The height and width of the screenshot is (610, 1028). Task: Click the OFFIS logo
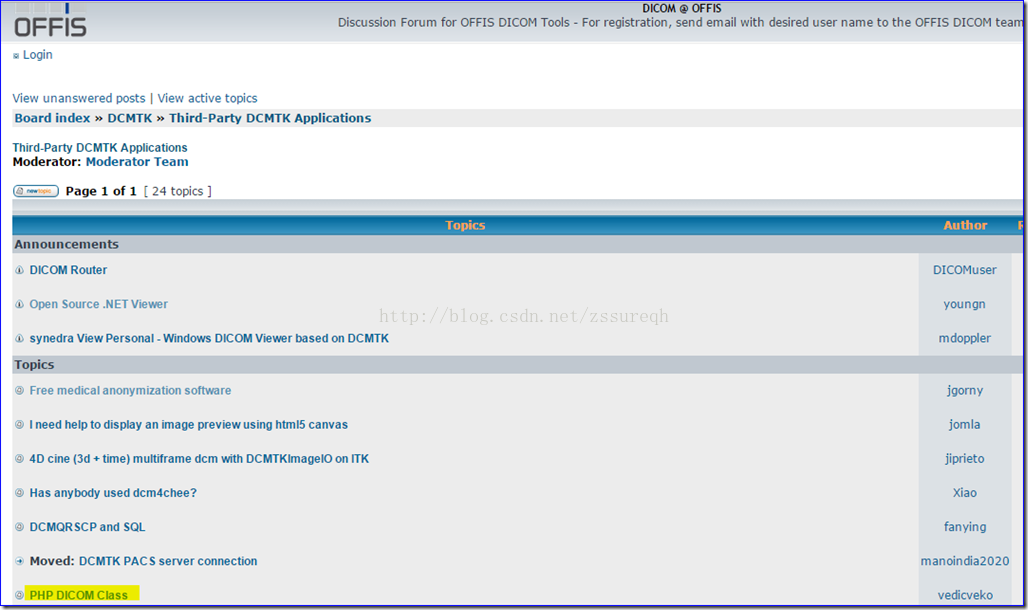50,22
